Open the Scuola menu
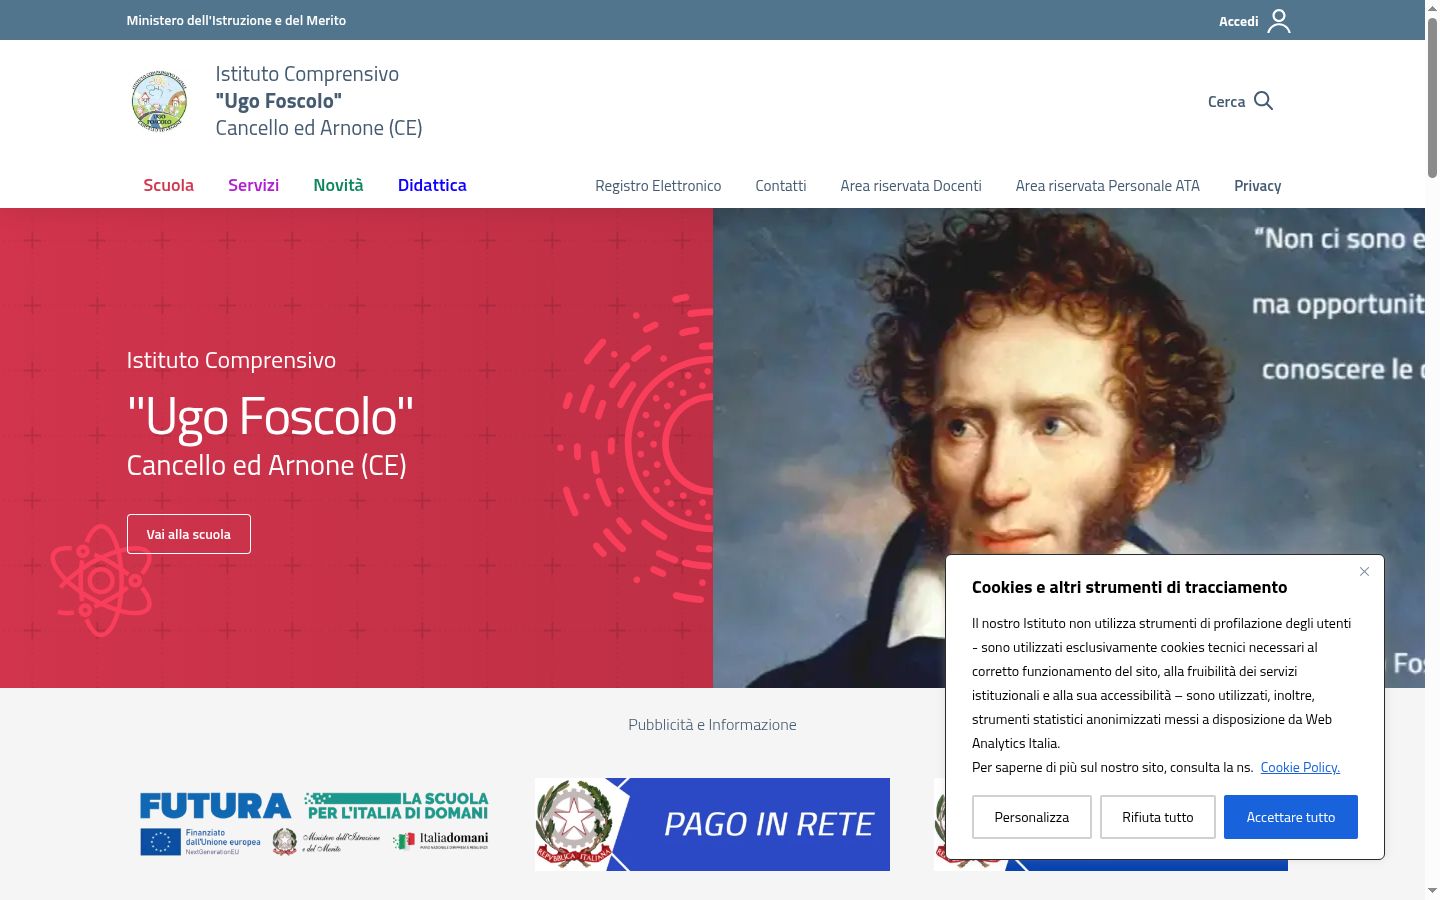This screenshot has height=900, width=1440. tap(168, 185)
